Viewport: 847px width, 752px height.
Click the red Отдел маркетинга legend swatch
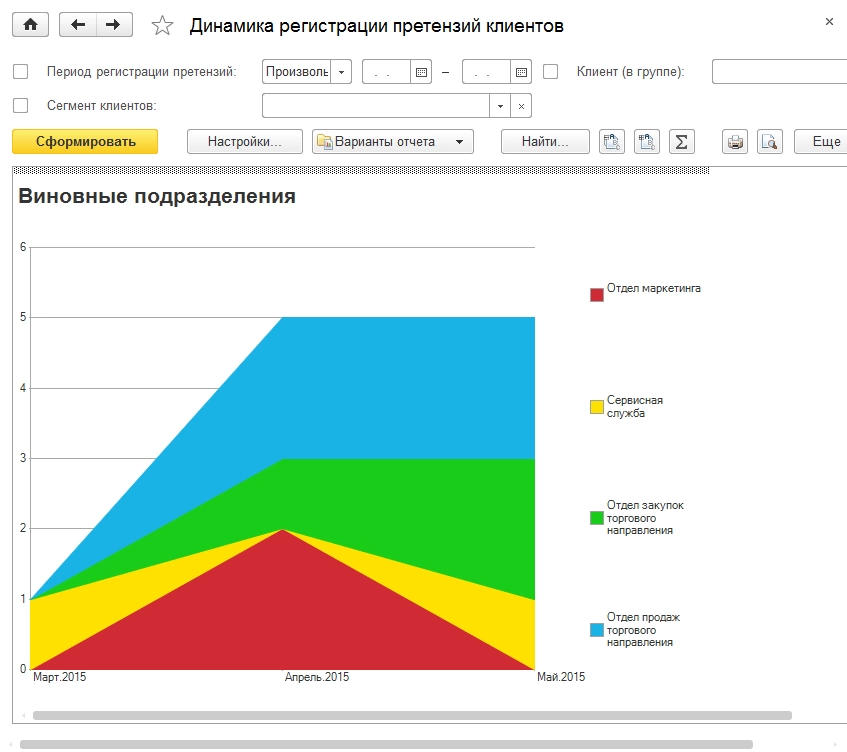click(597, 295)
